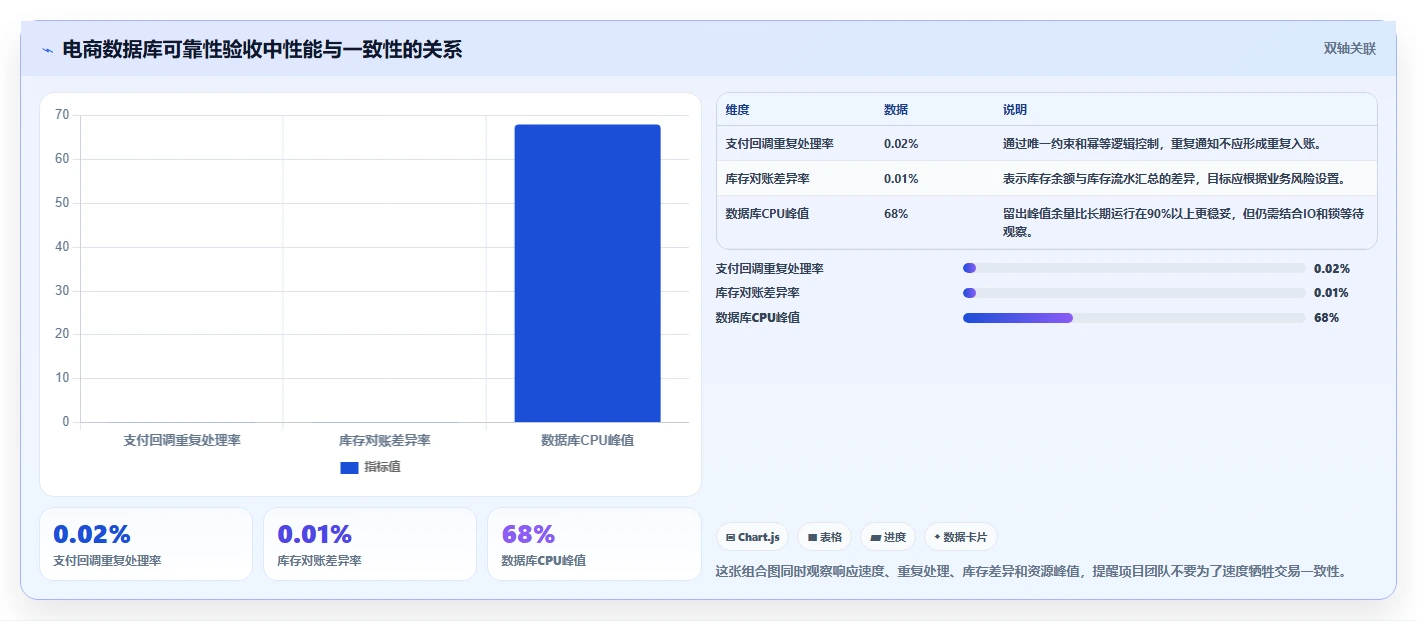This screenshot has height=621, width=1417.
Task: Toggle the 指标值 legend swatch
Action: pos(349,467)
